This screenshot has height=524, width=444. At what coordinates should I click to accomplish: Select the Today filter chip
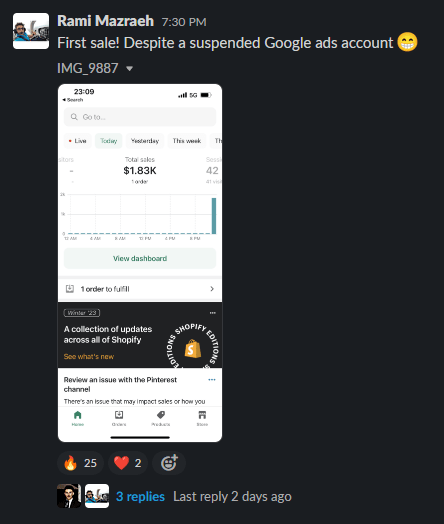pyautogui.click(x=109, y=141)
